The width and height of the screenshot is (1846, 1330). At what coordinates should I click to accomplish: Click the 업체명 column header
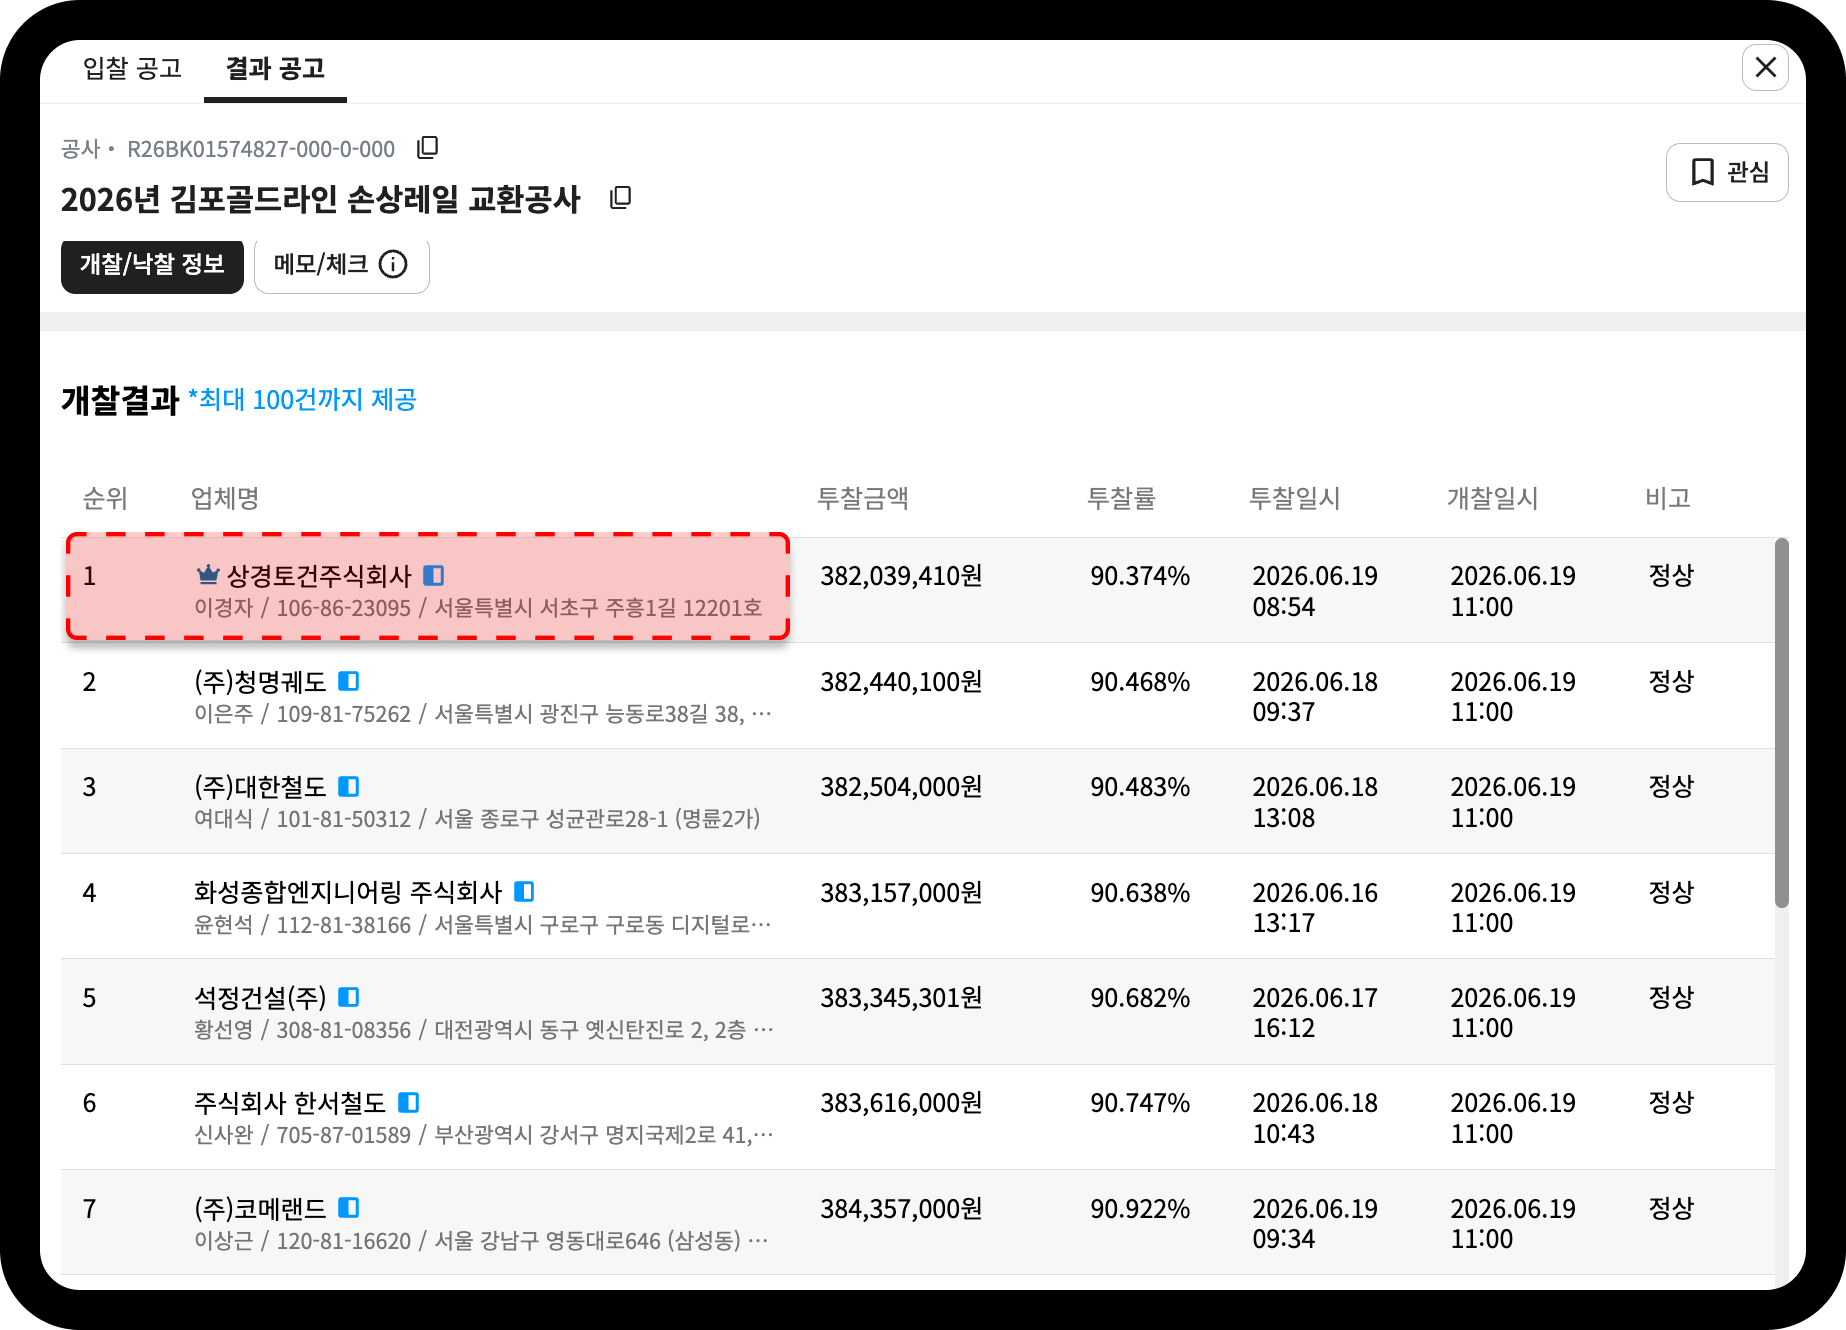tap(225, 498)
